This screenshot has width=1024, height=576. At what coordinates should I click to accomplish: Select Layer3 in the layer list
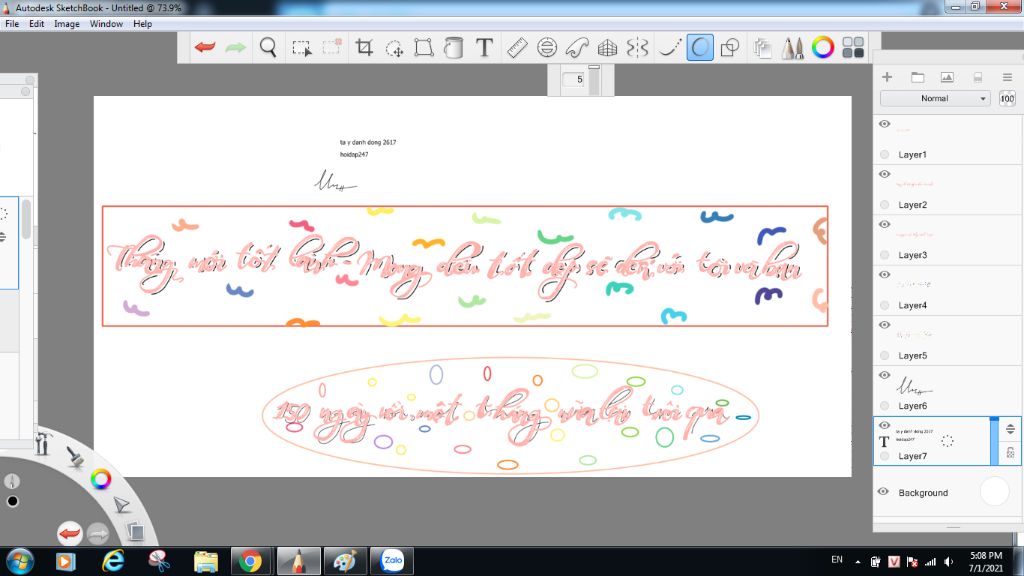click(947, 240)
